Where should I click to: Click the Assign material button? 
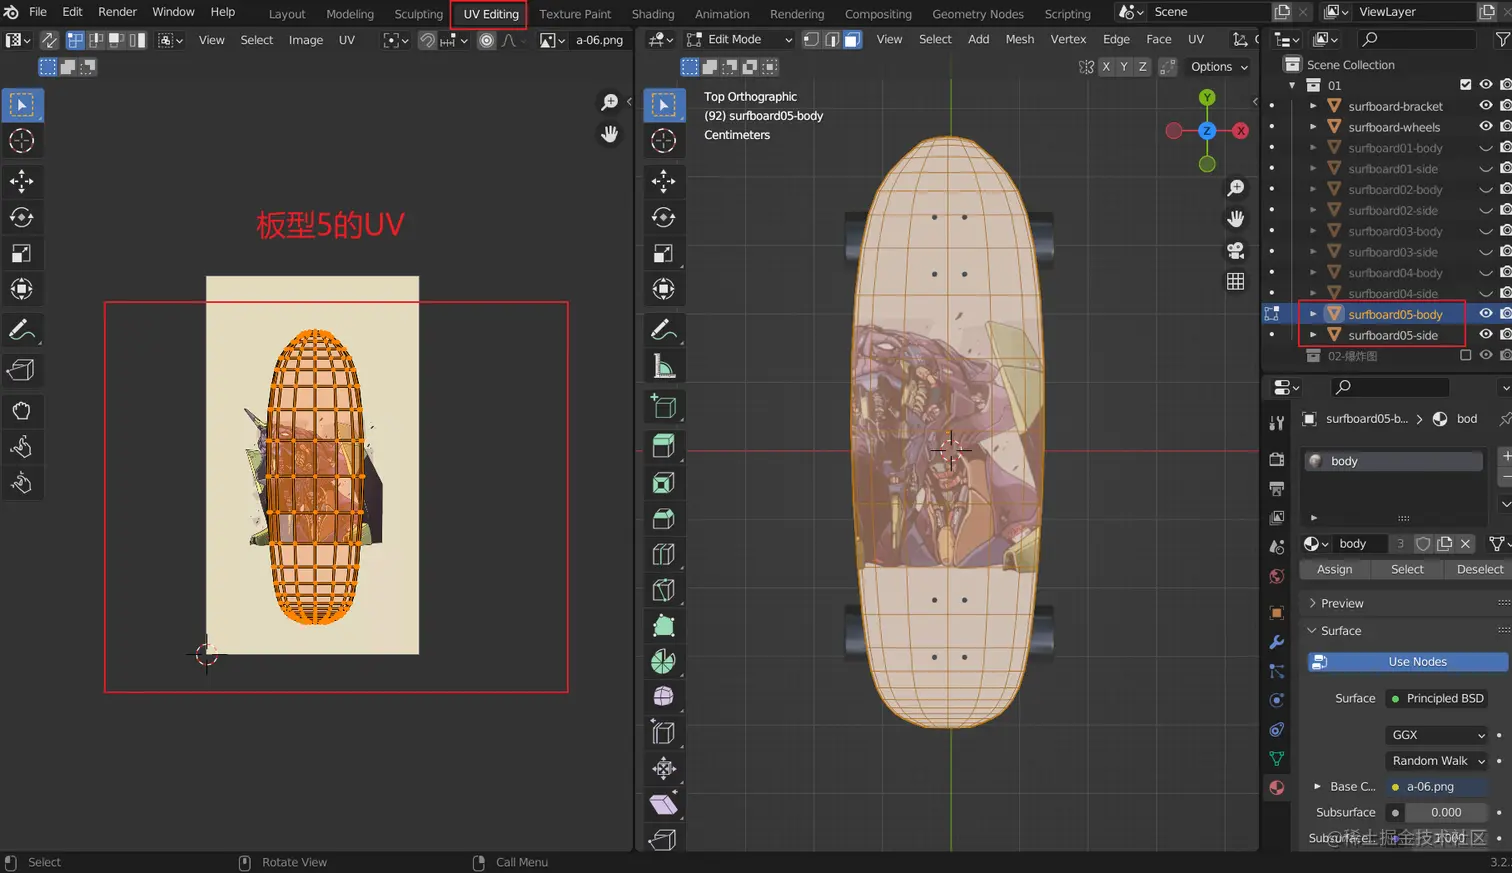click(1334, 569)
